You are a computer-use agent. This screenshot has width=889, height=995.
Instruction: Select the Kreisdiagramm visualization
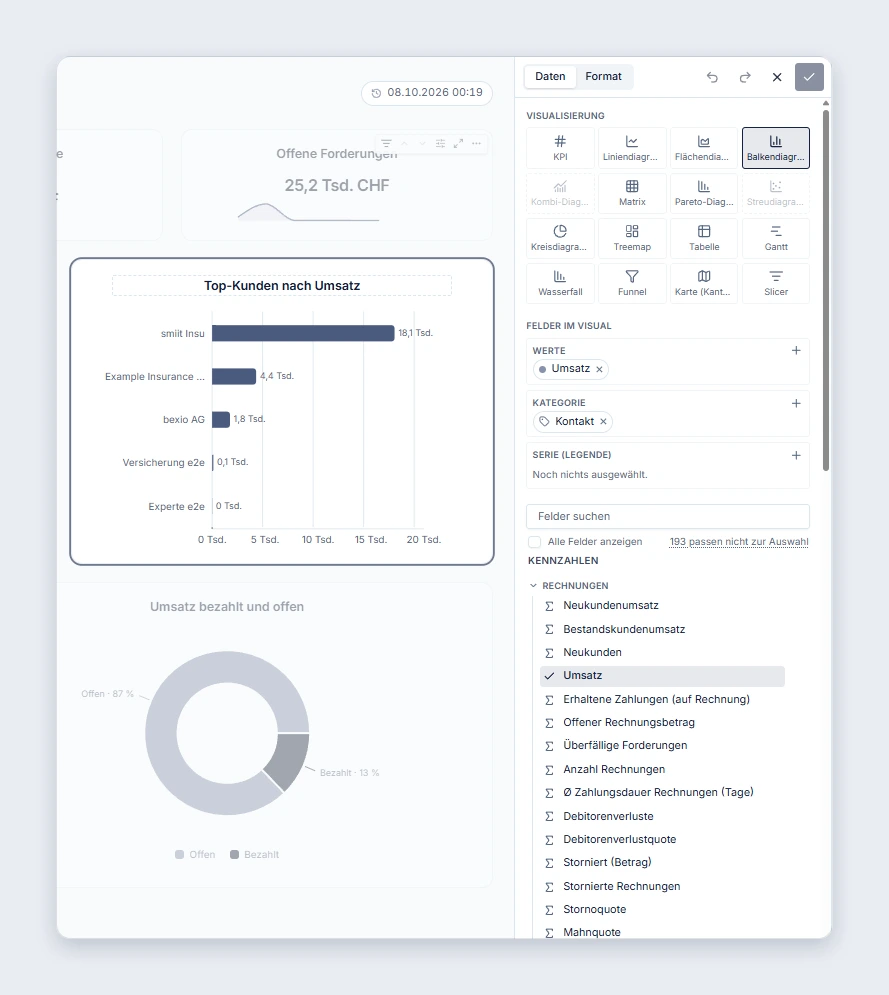[x=560, y=238]
